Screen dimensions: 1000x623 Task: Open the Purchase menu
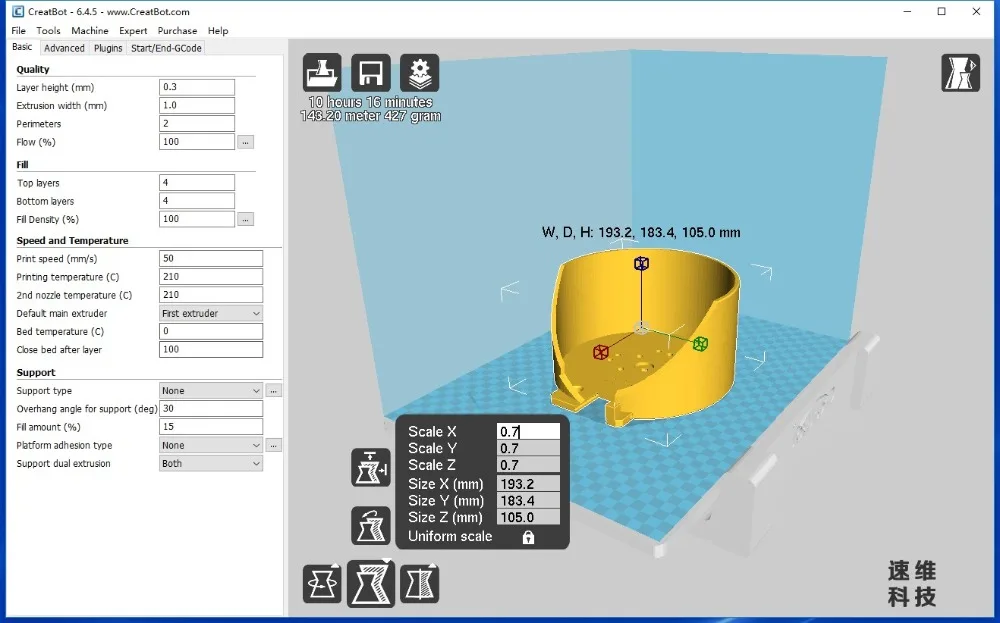177,31
